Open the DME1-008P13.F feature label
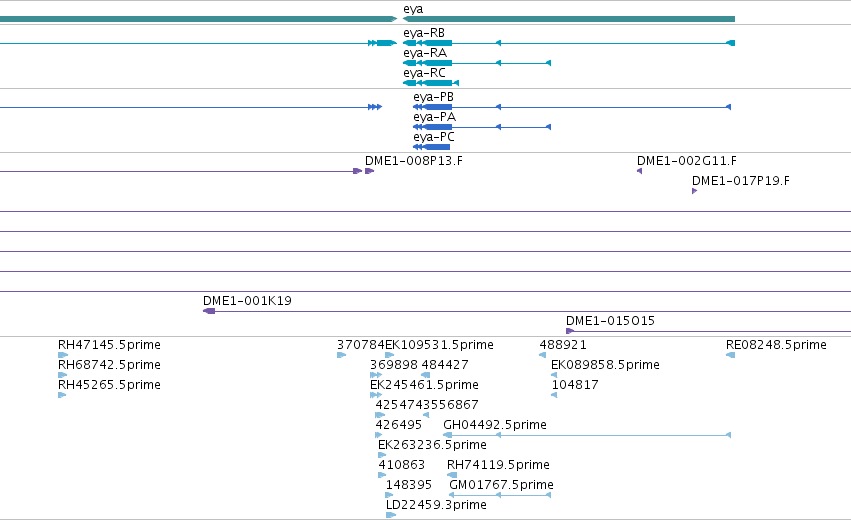The width and height of the screenshot is (851, 520). pos(414,161)
